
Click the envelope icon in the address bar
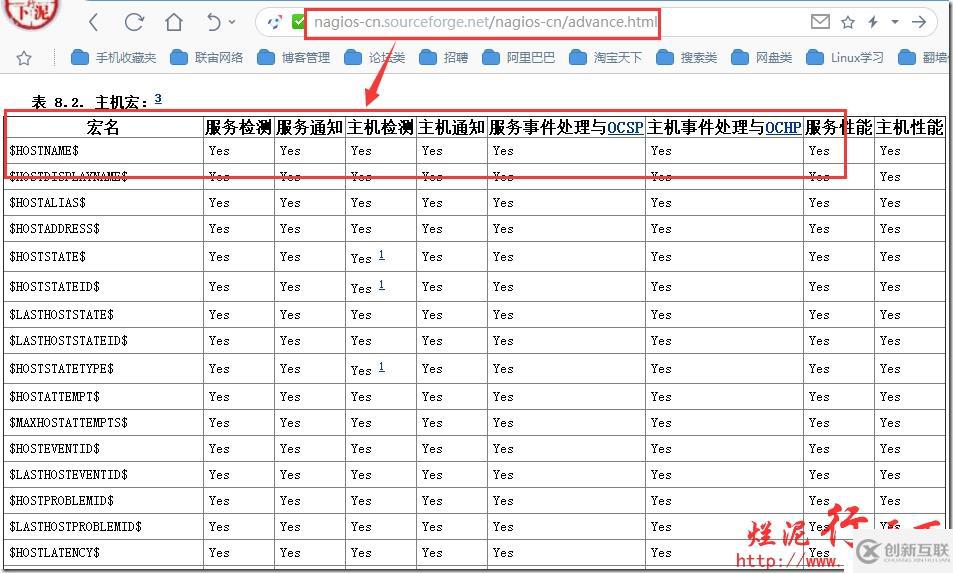pyautogui.click(x=820, y=22)
